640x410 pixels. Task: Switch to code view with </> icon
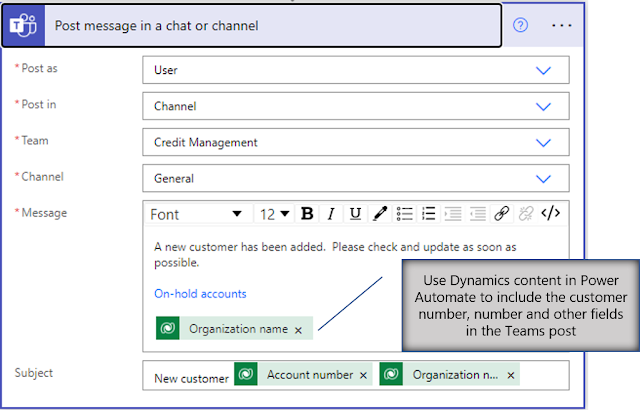click(x=550, y=213)
